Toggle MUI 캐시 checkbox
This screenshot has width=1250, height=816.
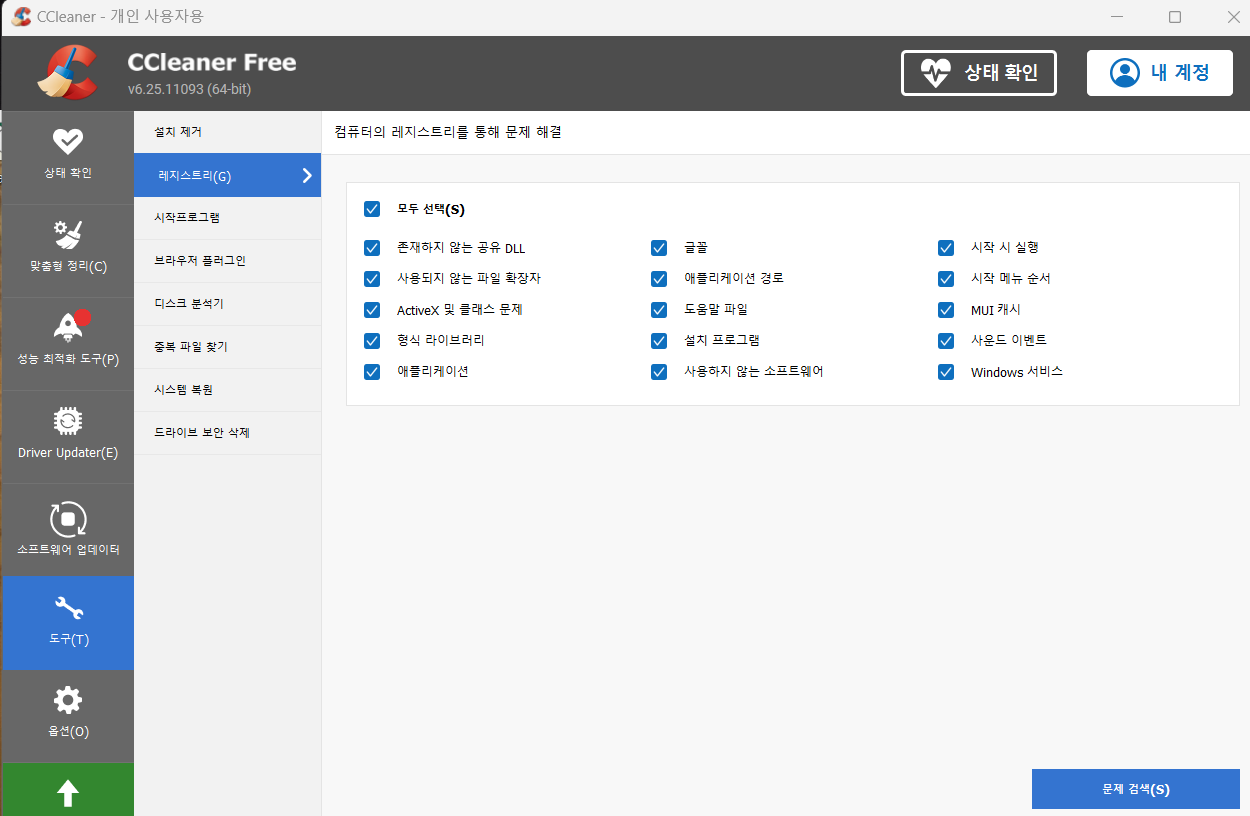[946, 310]
